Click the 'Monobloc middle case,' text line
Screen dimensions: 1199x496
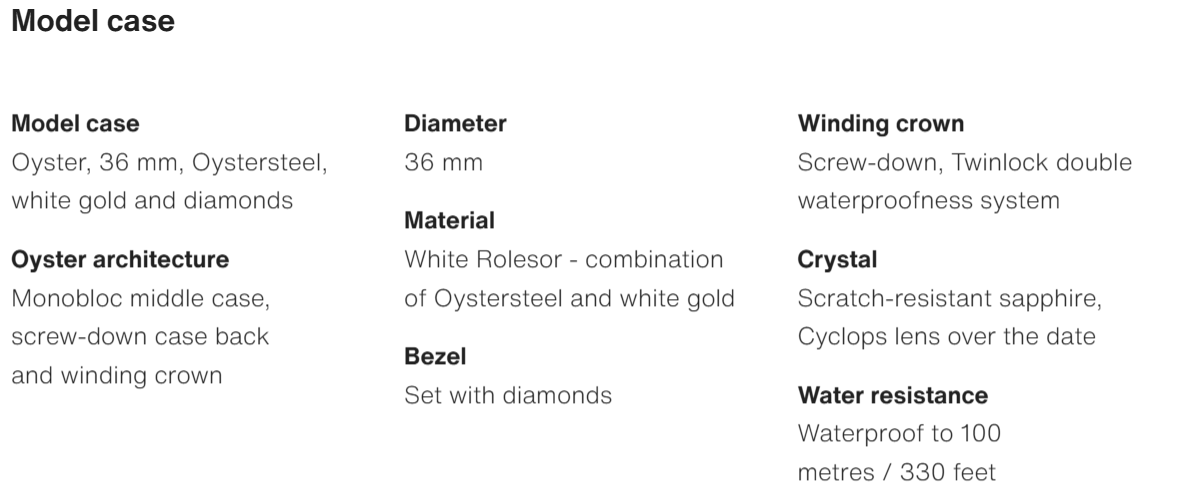click(x=140, y=298)
